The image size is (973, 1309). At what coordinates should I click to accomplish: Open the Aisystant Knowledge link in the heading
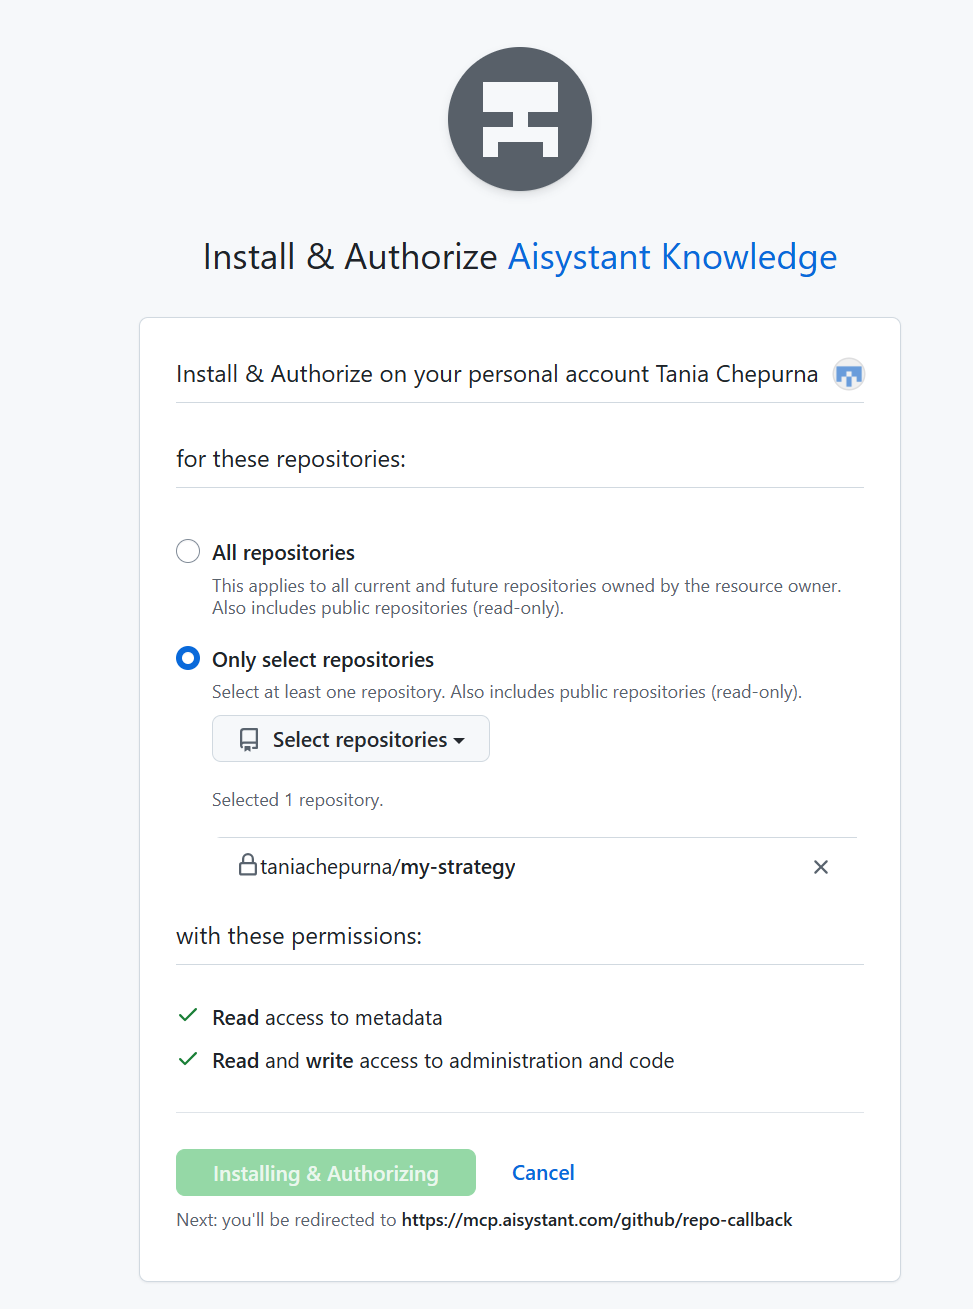[672, 257]
